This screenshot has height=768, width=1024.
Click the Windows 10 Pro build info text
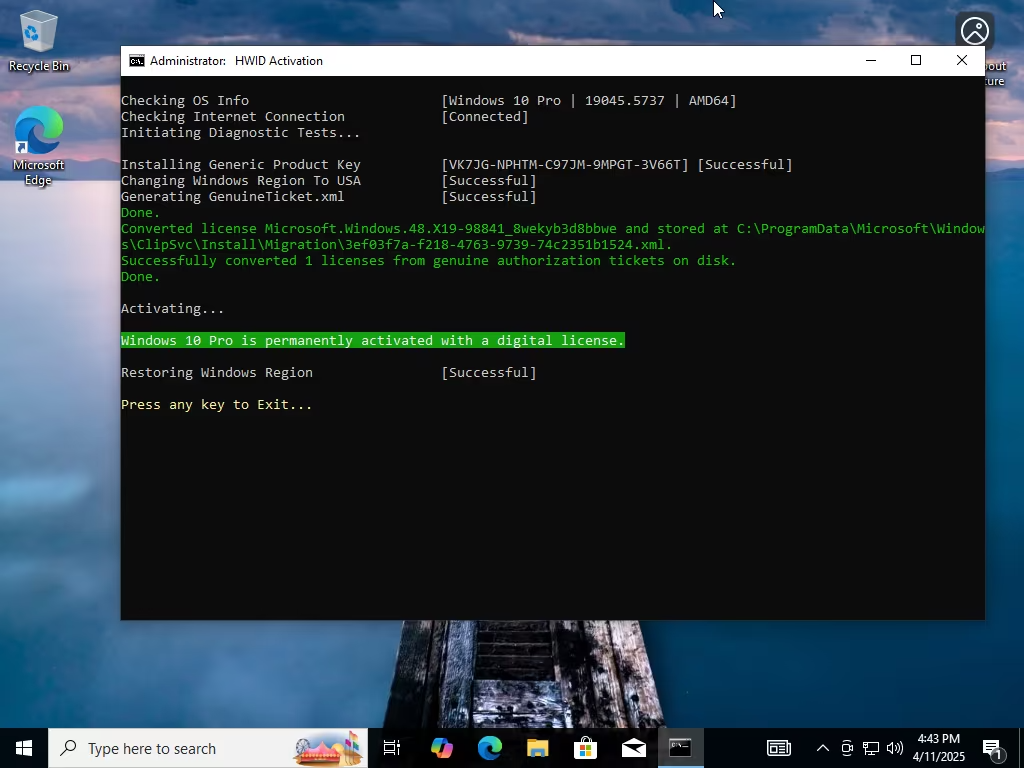click(589, 101)
